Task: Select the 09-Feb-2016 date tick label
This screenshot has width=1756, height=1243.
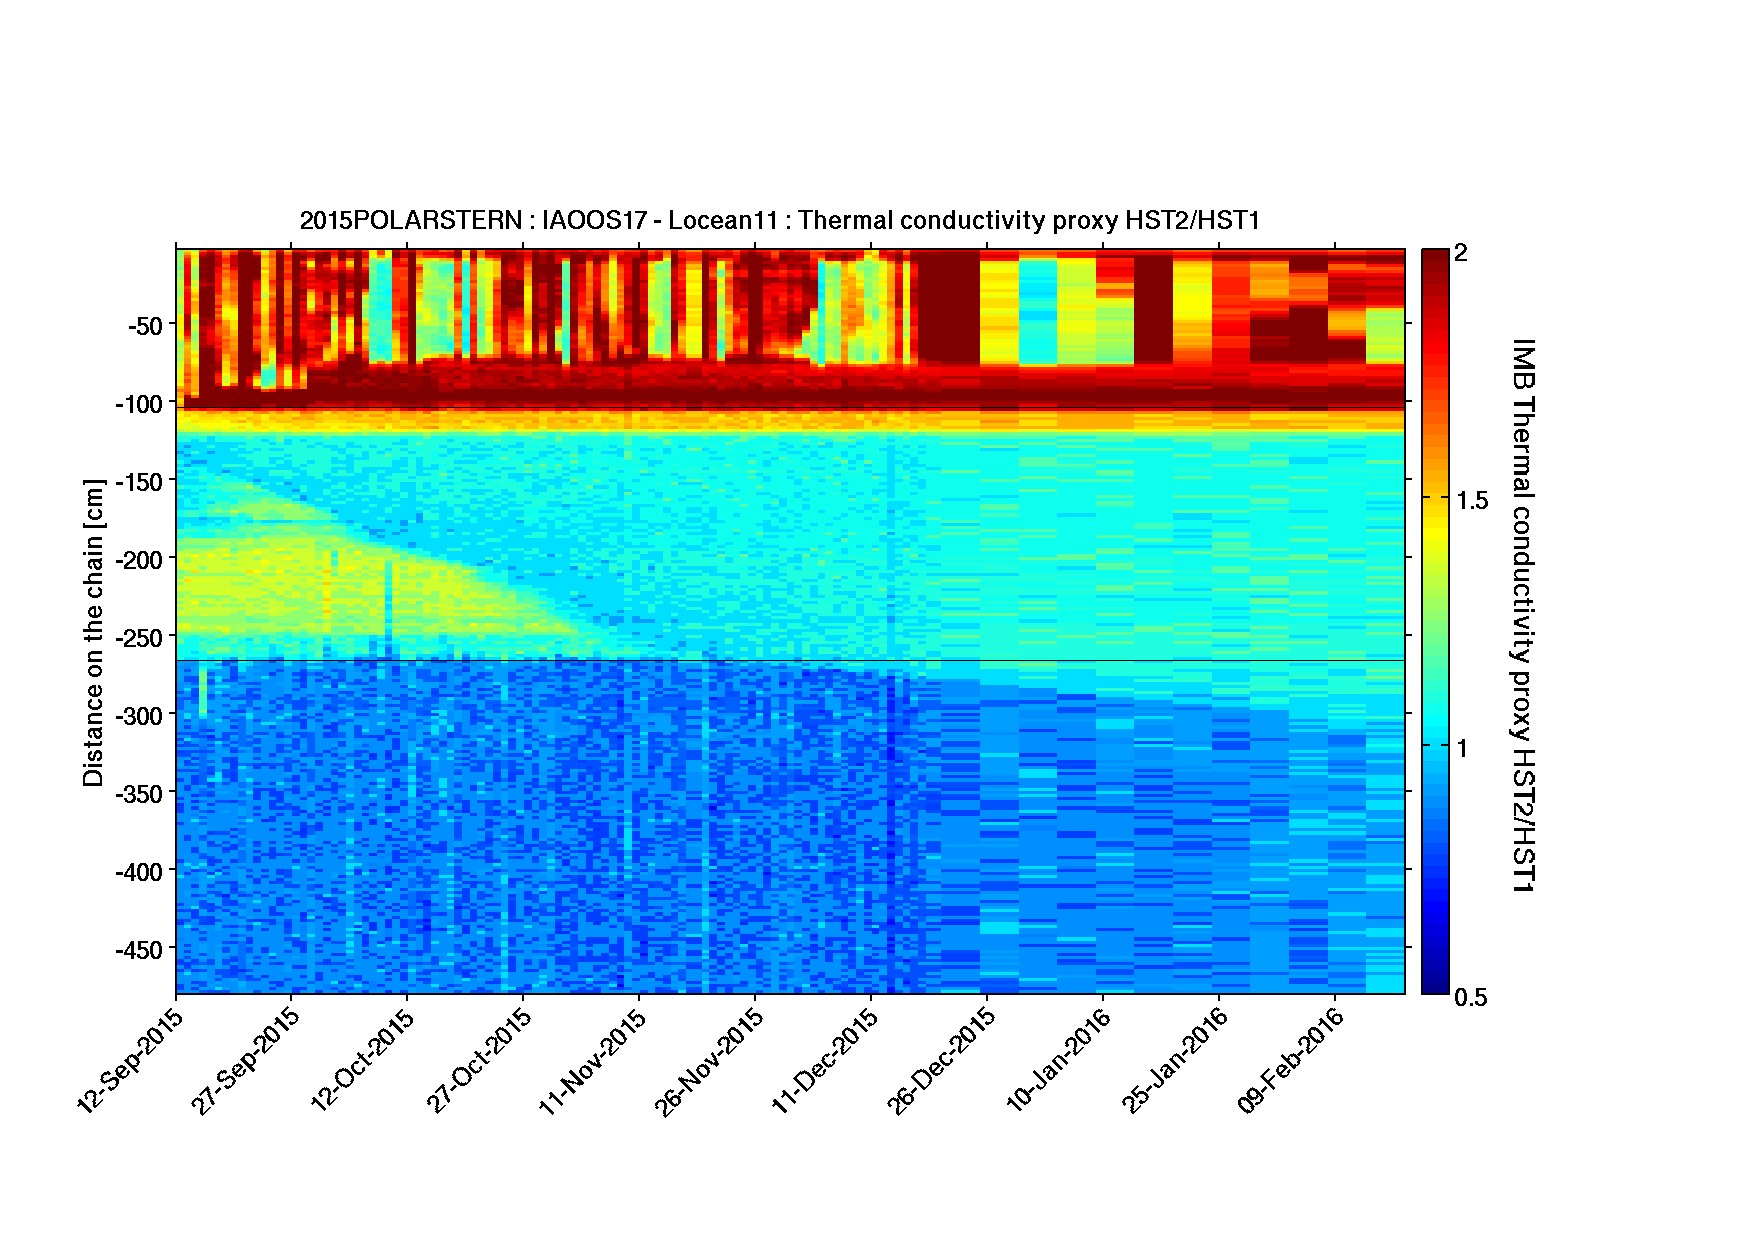Action: 1290,1060
